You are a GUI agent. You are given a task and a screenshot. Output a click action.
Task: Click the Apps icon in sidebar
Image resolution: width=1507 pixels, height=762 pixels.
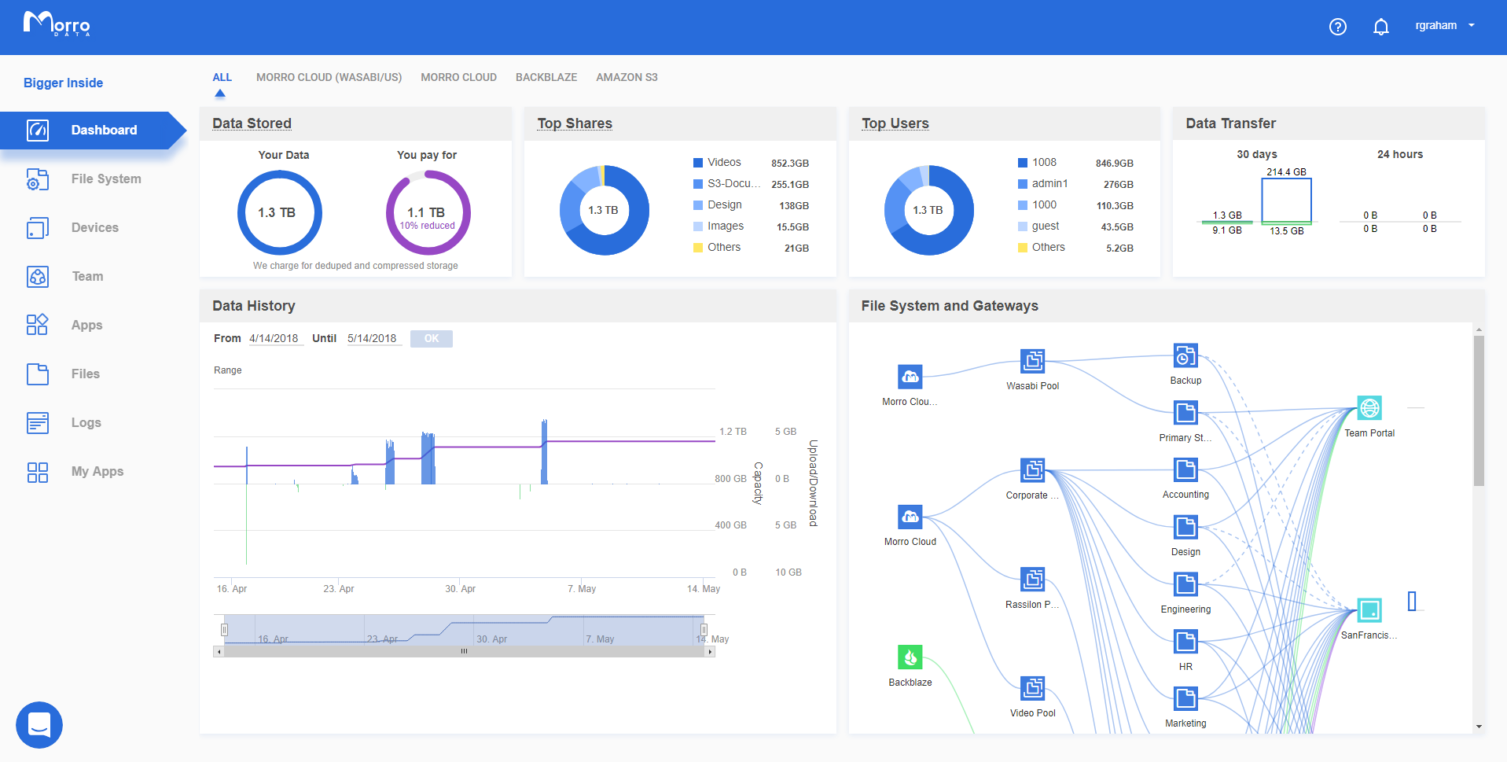37,325
